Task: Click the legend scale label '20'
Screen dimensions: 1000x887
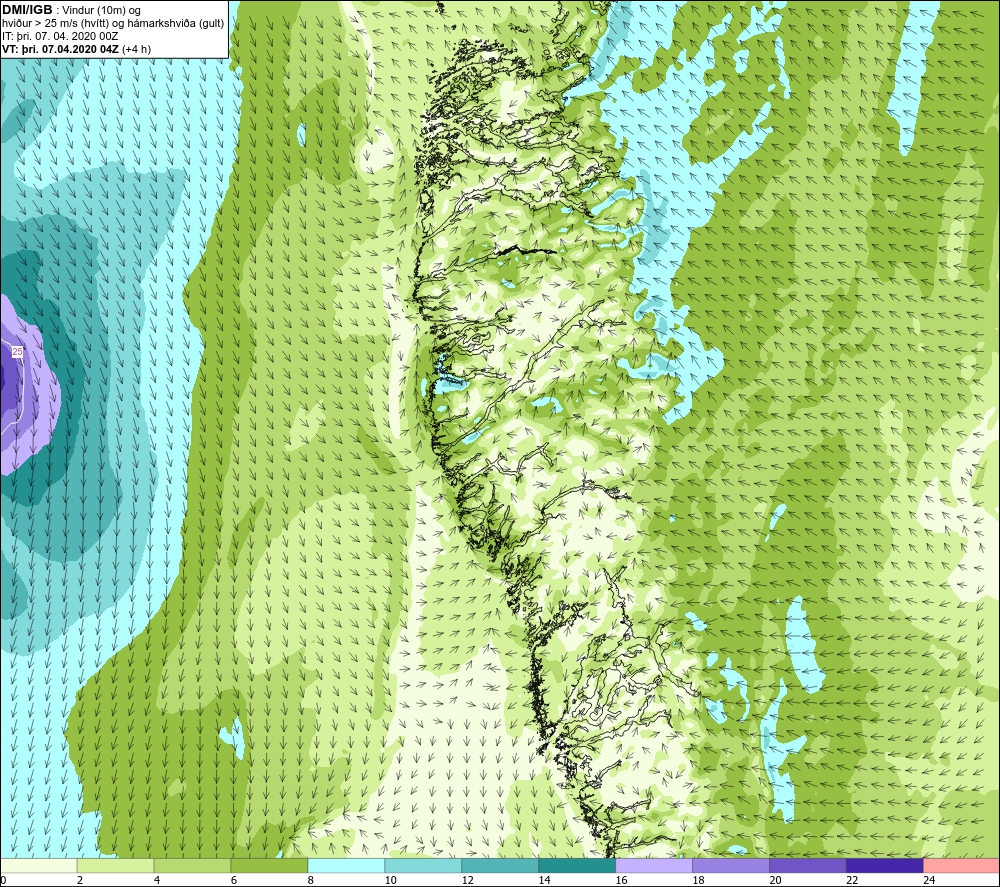Action: tap(776, 880)
